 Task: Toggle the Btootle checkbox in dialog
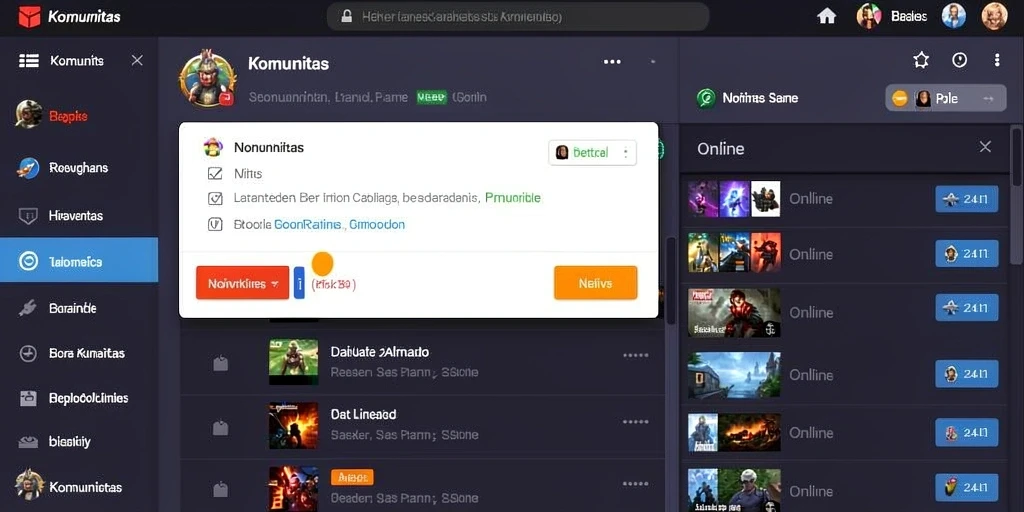tap(214, 225)
